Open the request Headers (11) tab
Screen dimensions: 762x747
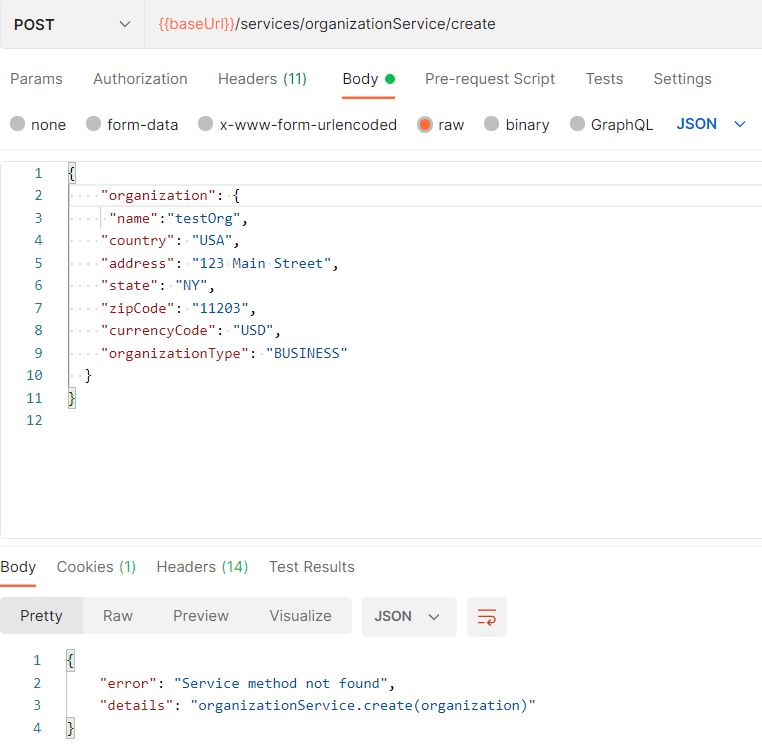[x=262, y=79]
